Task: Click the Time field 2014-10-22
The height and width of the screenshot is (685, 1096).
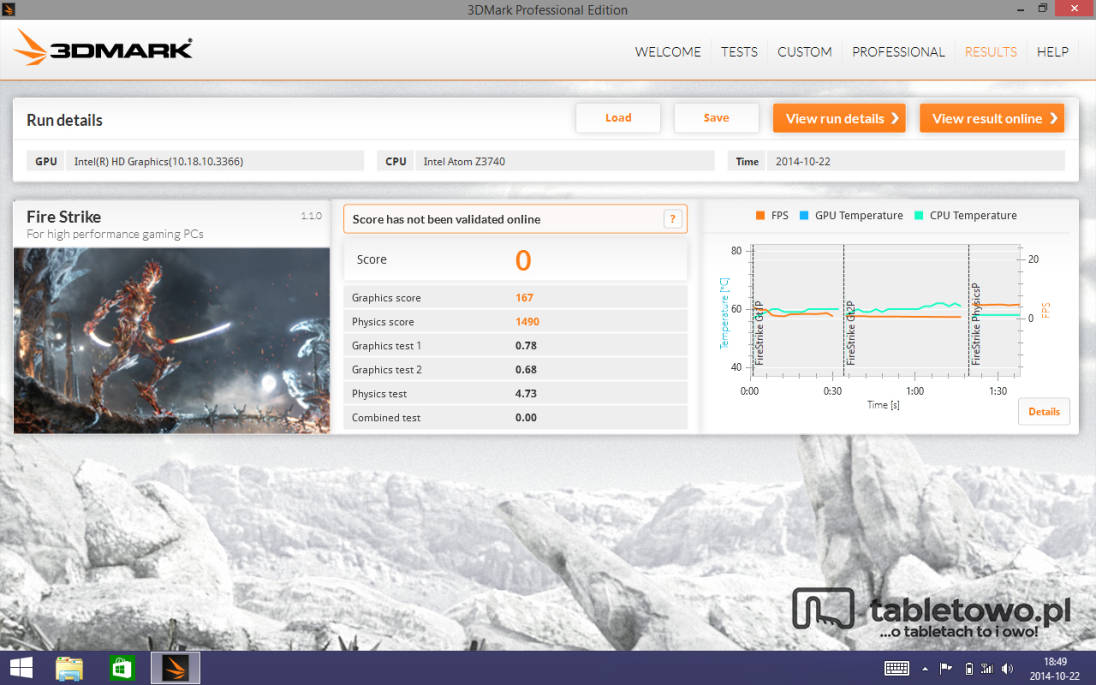Action: pos(916,161)
